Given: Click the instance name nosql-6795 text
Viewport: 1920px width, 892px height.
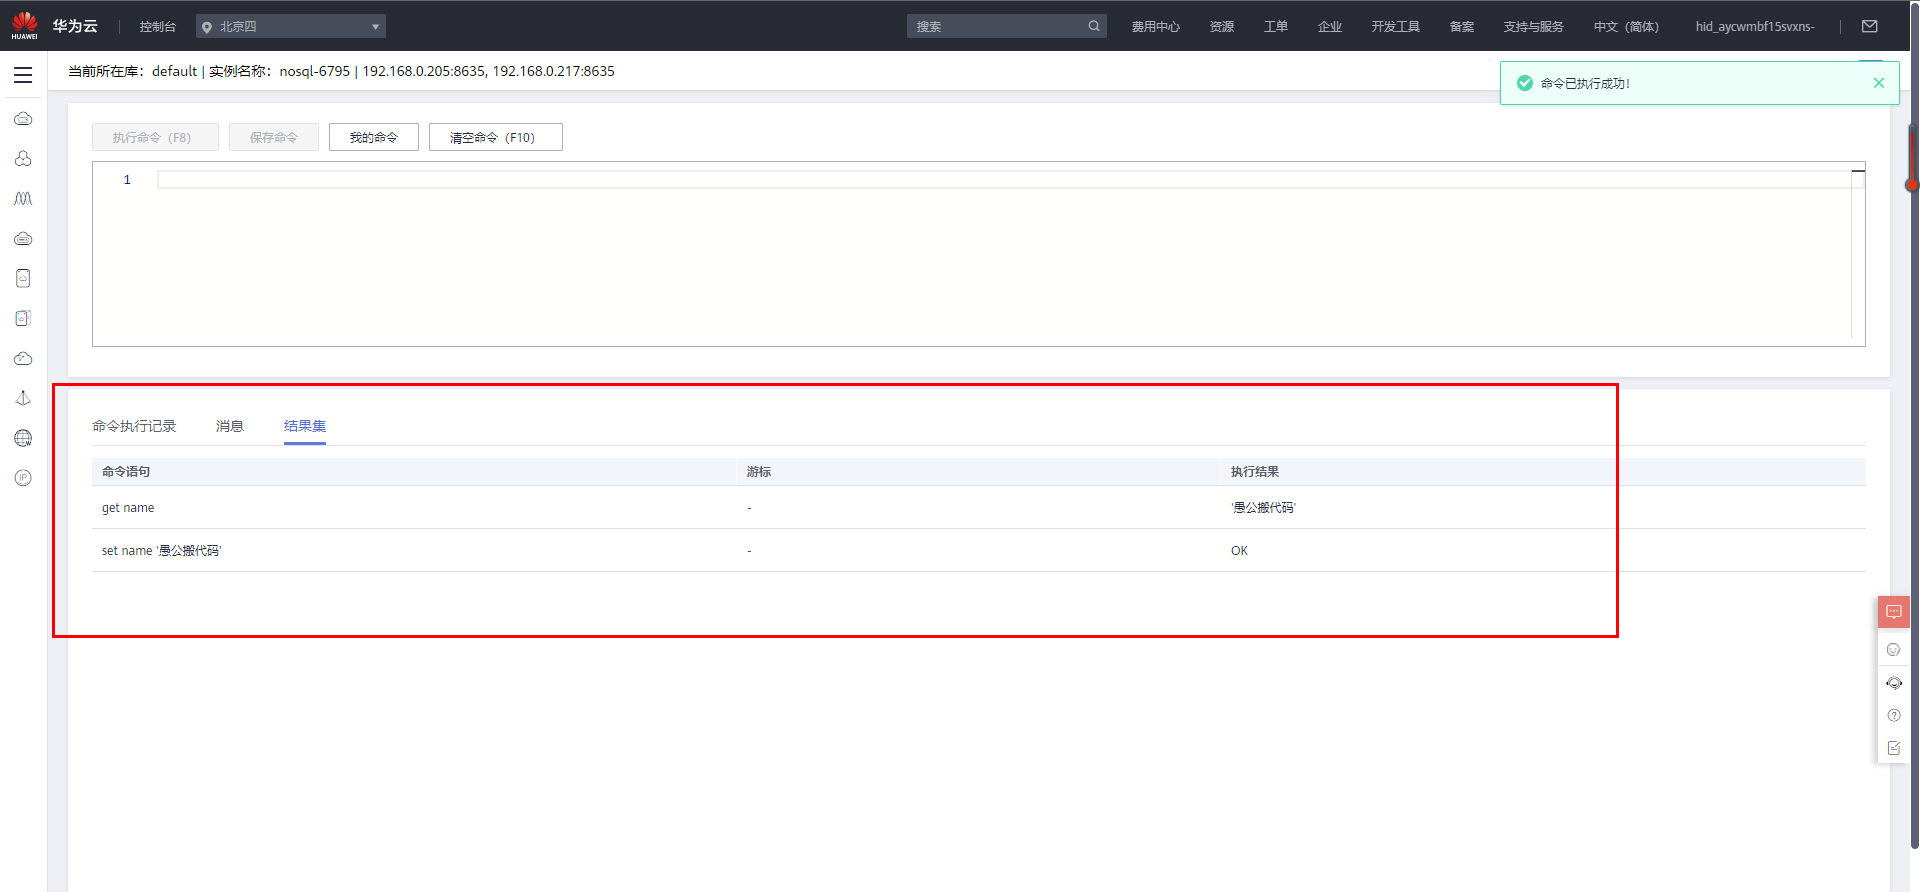Looking at the screenshot, I should [315, 71].
